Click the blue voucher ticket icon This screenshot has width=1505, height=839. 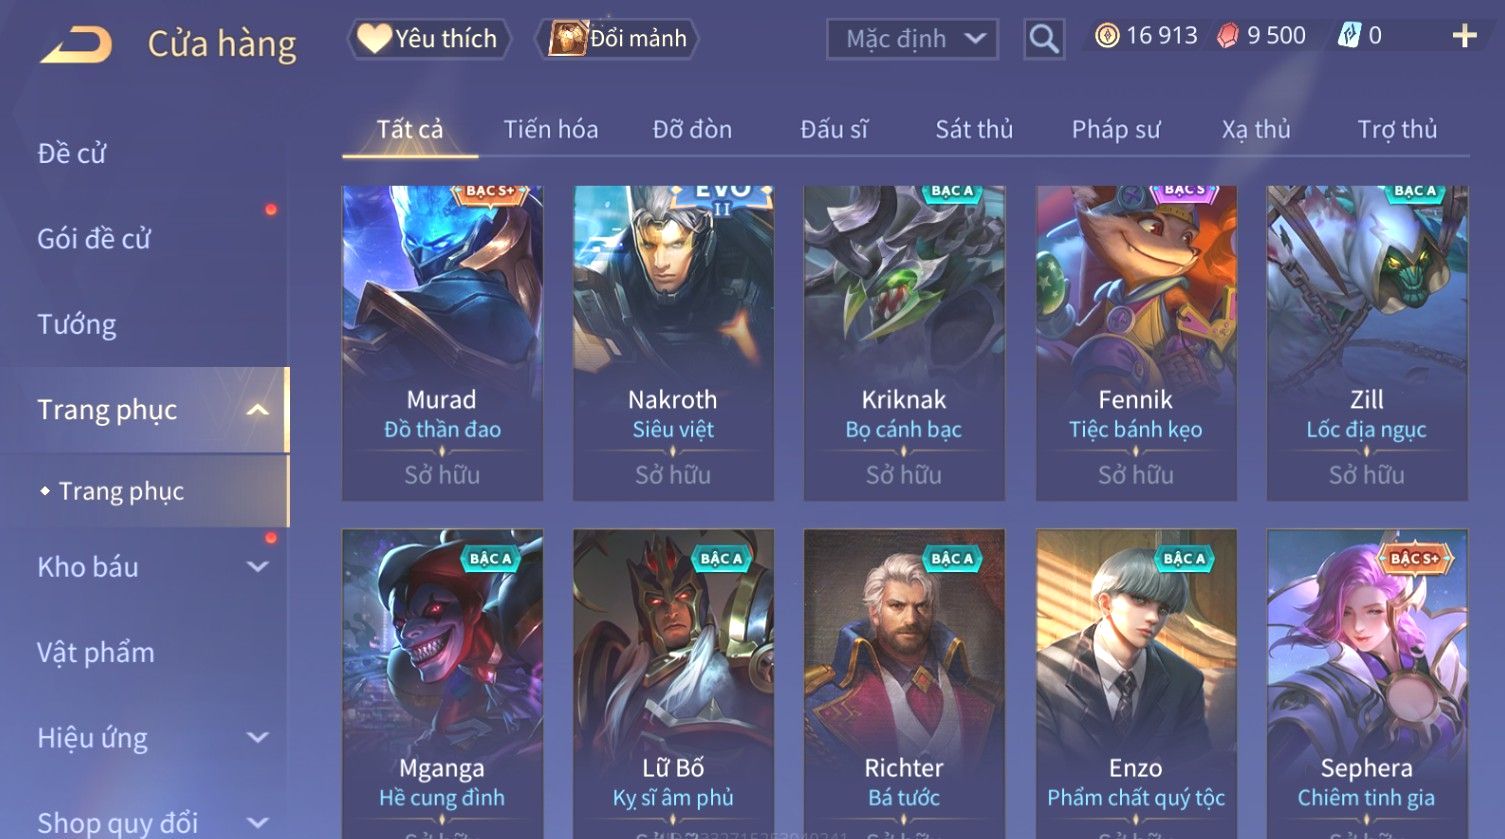pyautogui.click(x=1349, y=36)
